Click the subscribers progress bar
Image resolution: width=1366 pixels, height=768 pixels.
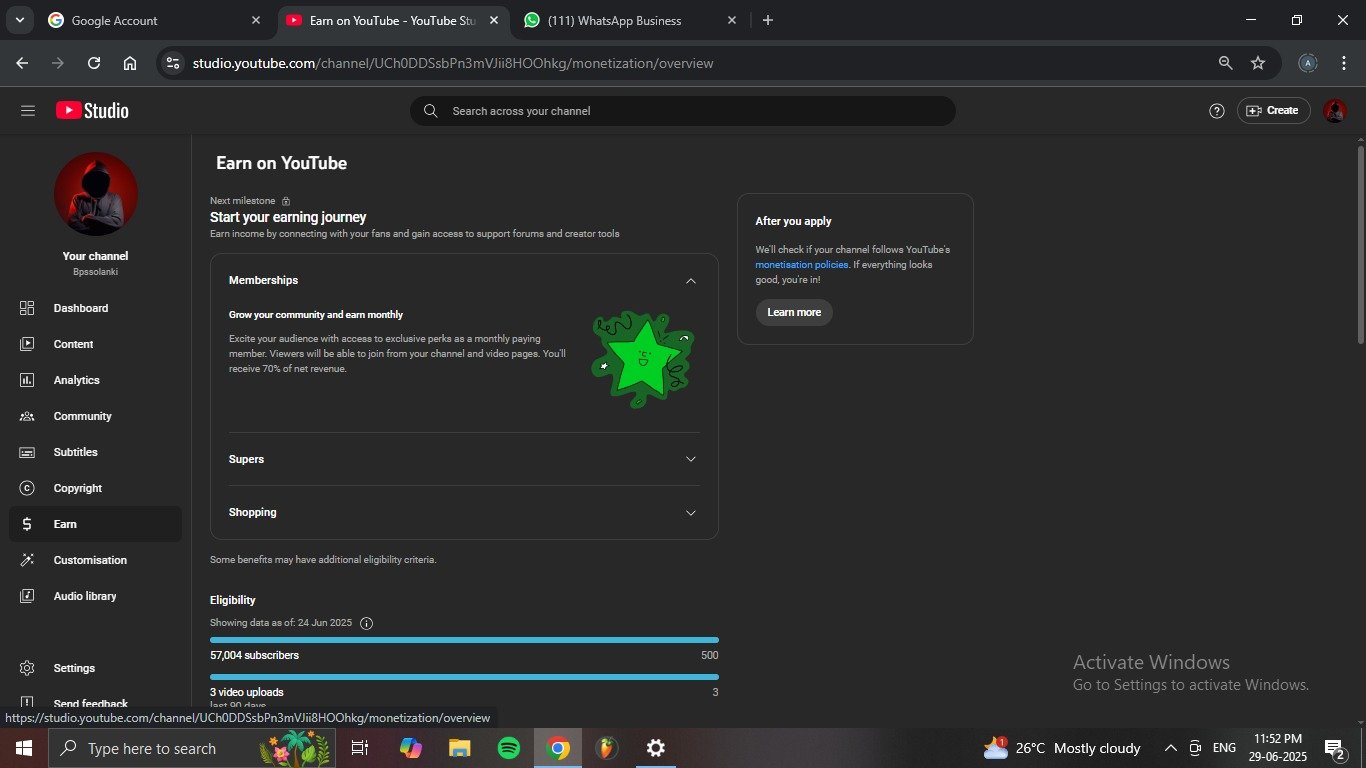(x=464, y=640)
